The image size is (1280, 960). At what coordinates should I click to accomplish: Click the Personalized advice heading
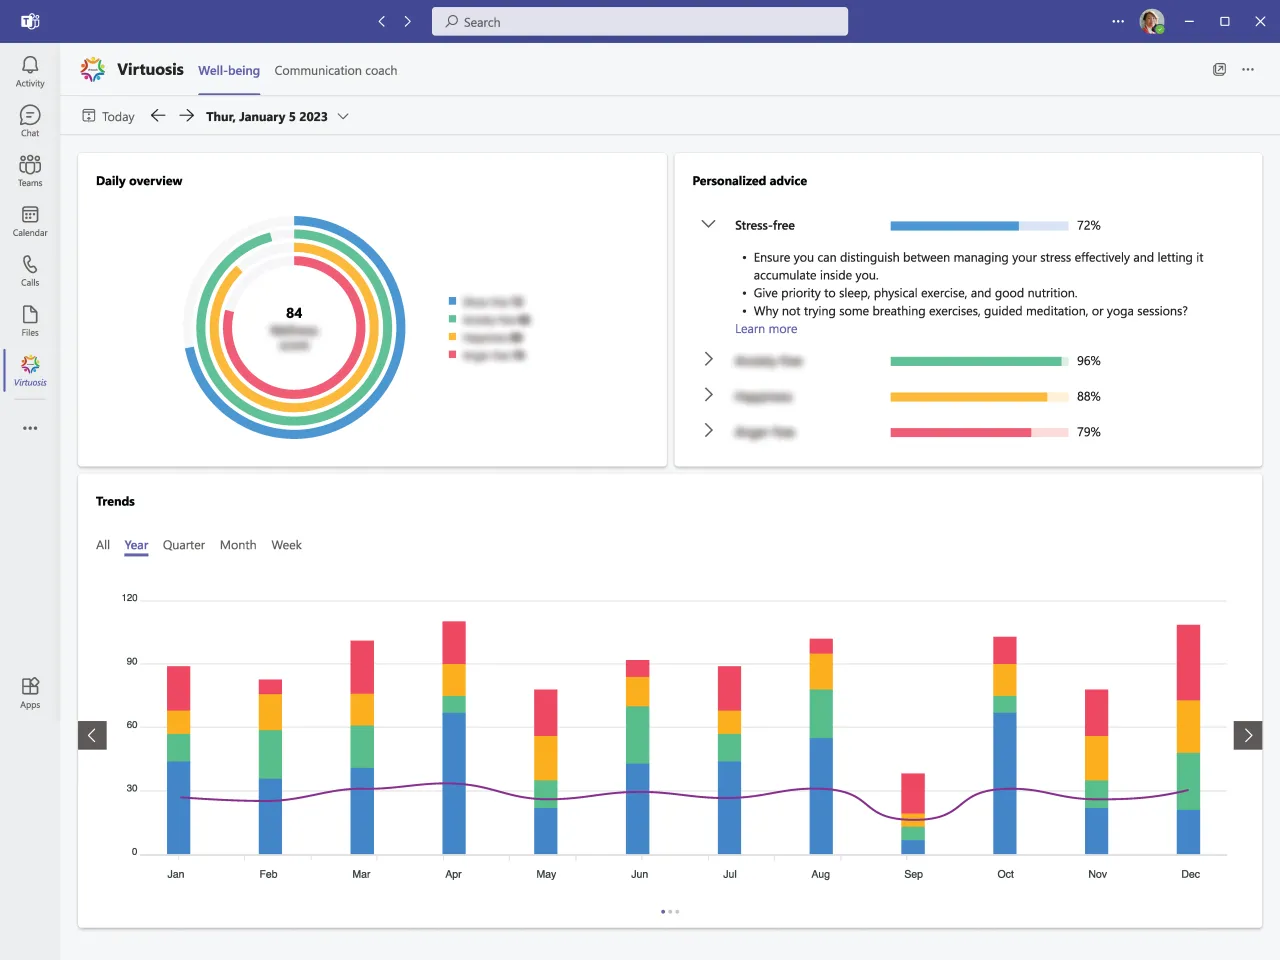coord(750,181)
